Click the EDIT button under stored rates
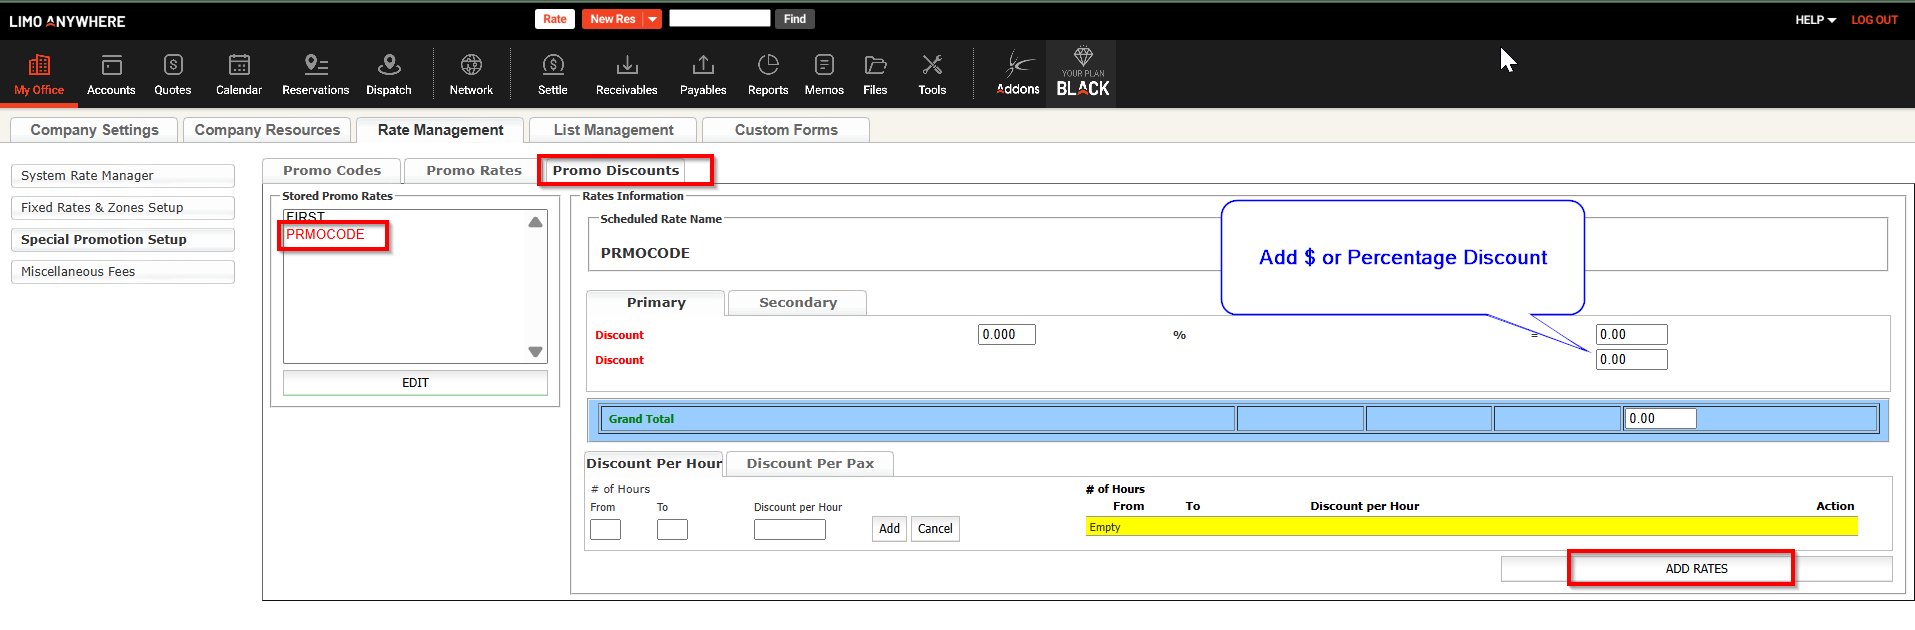This screenshot has height=630, width=1915. [x=415, y=383]
